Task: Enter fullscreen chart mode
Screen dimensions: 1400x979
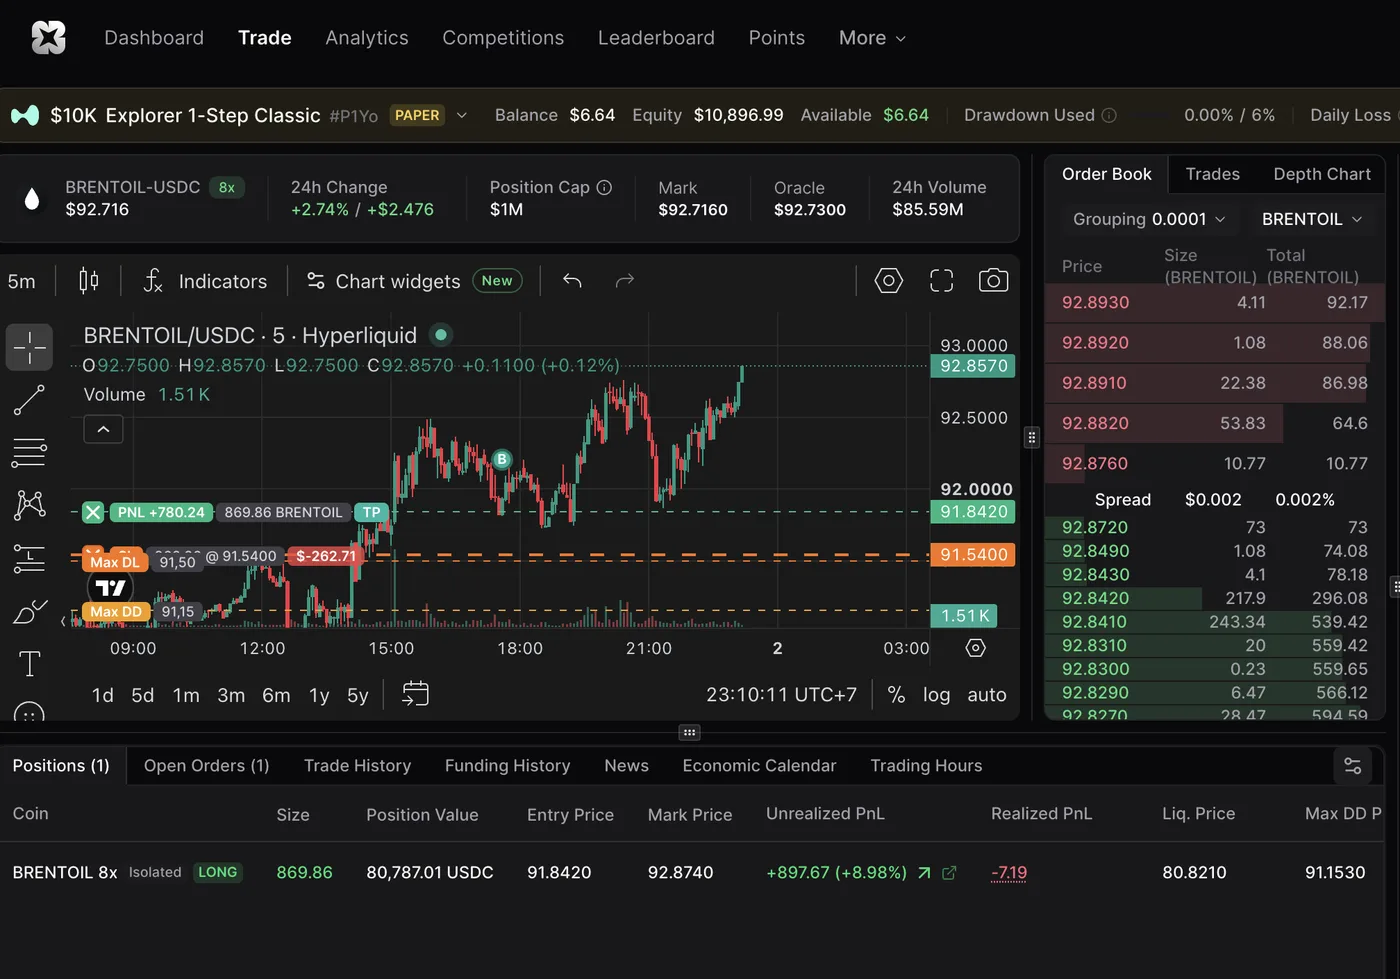Action: 941,281
